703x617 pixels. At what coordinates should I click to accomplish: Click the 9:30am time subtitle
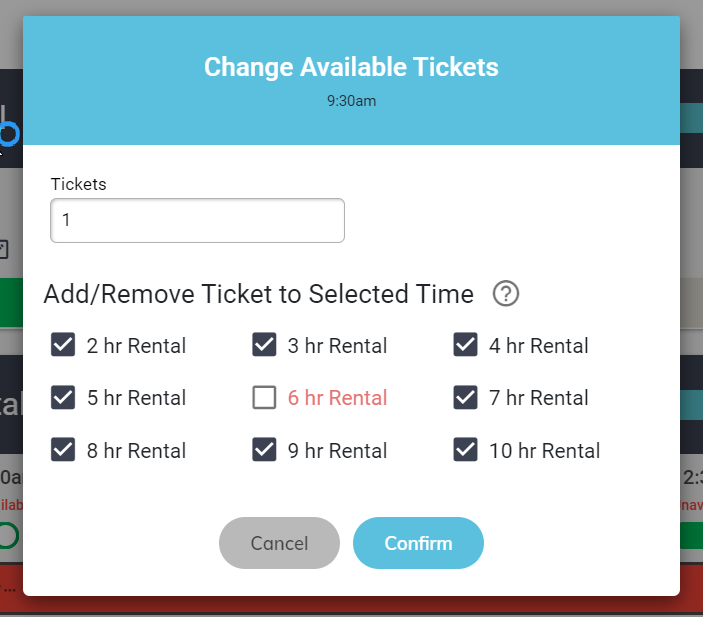(x=352, y=101)
